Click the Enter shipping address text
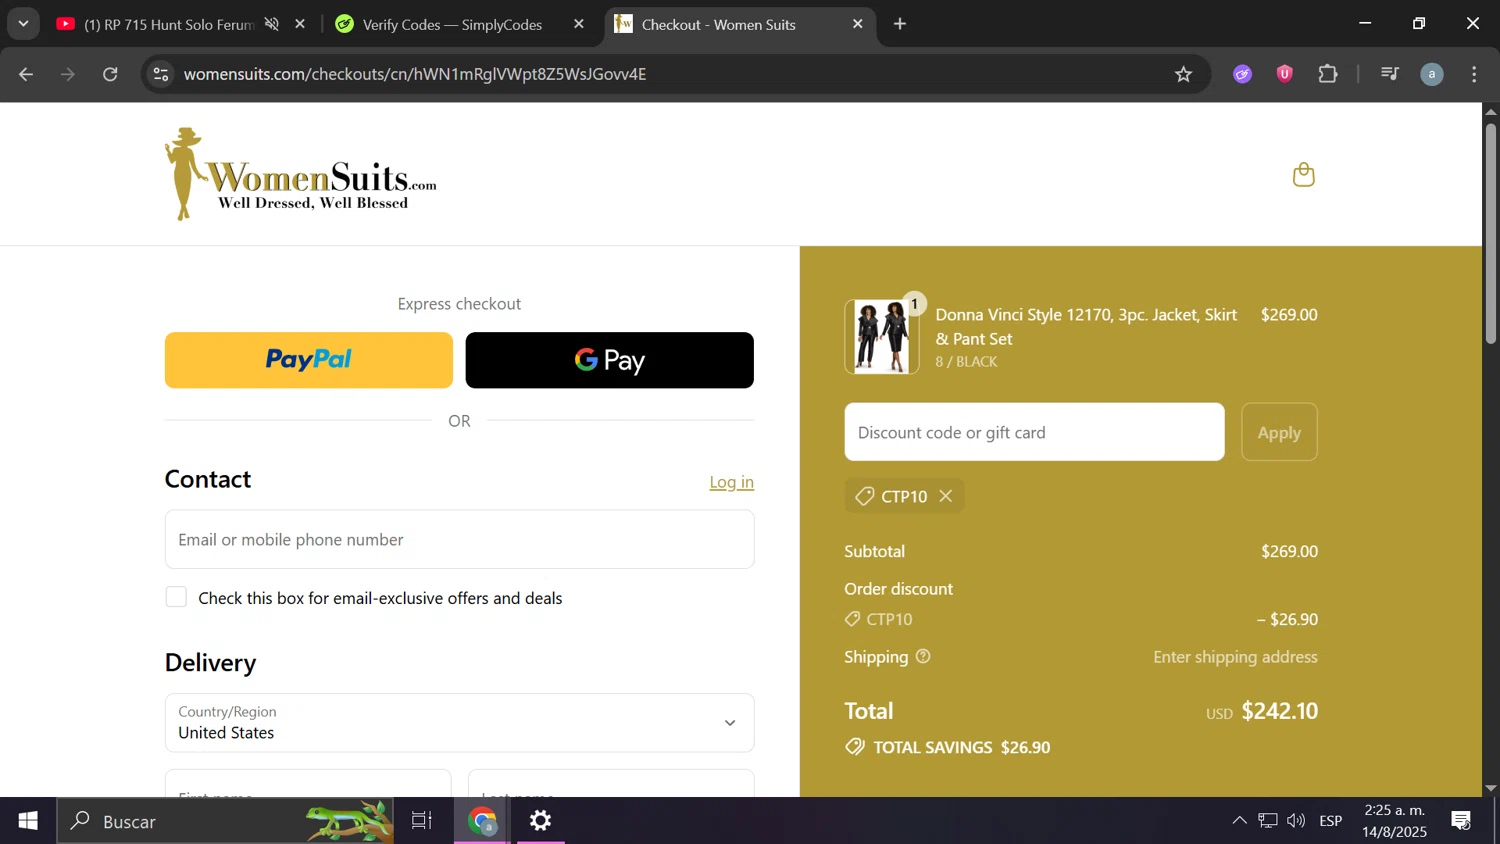 tap(1235, 657)
